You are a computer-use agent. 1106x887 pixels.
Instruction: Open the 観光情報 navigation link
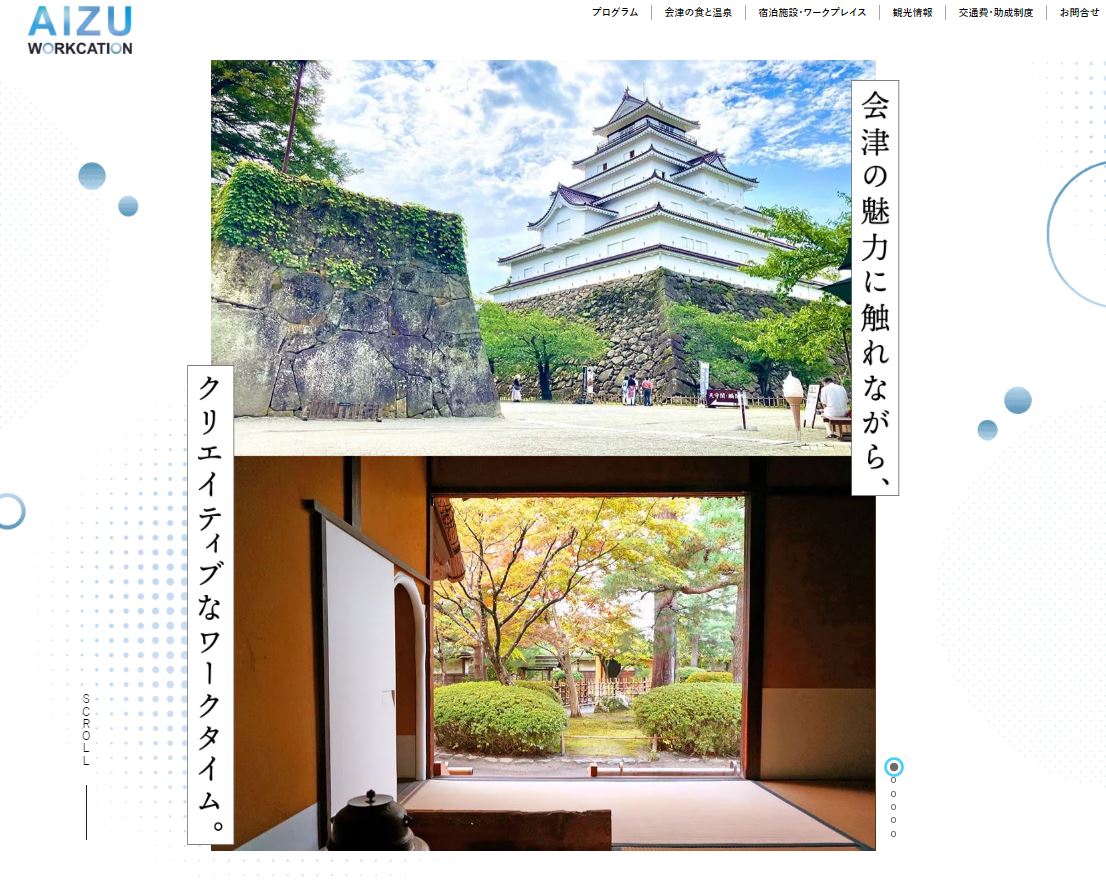coord(912,13)
